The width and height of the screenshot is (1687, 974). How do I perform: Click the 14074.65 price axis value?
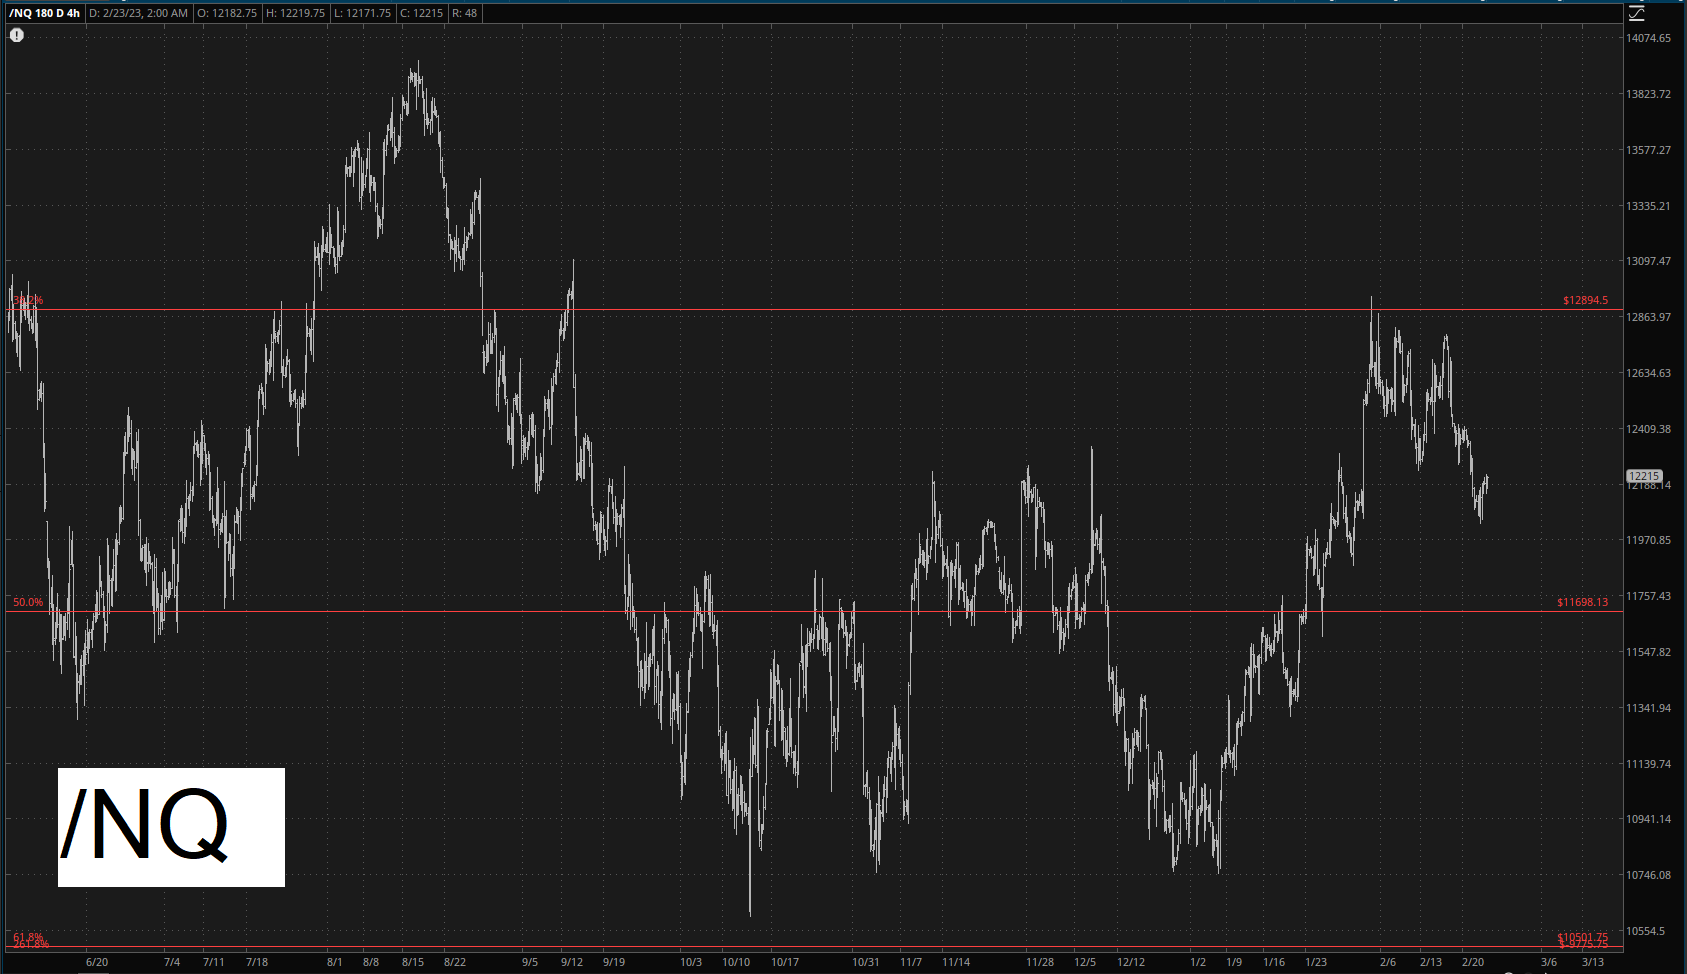(1648, 38)
